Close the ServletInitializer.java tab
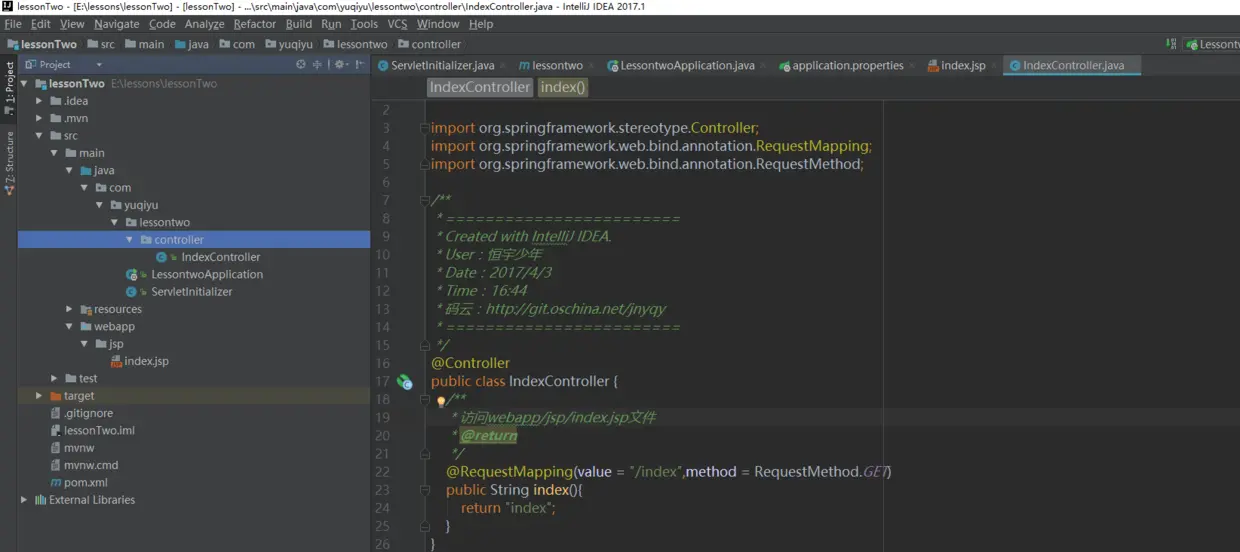 coord(505,66)
